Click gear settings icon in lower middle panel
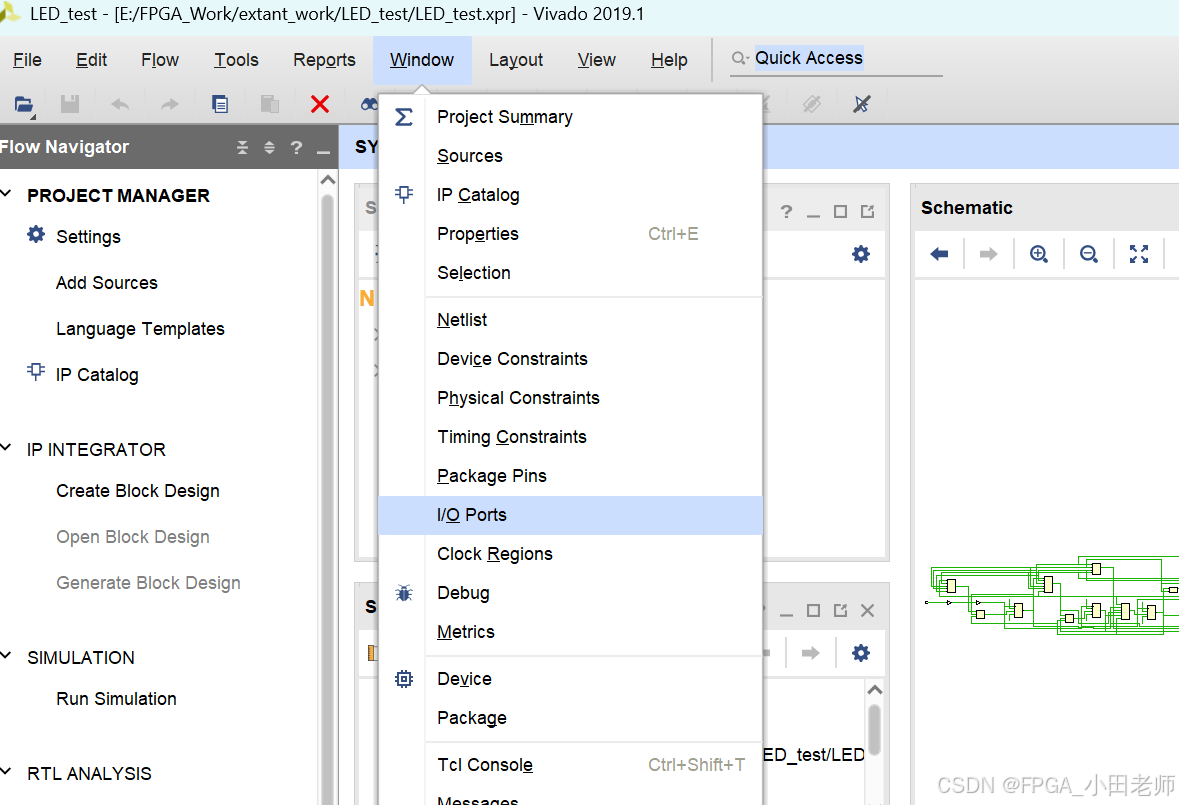1179x805 pixels. [x=861, y=652]
